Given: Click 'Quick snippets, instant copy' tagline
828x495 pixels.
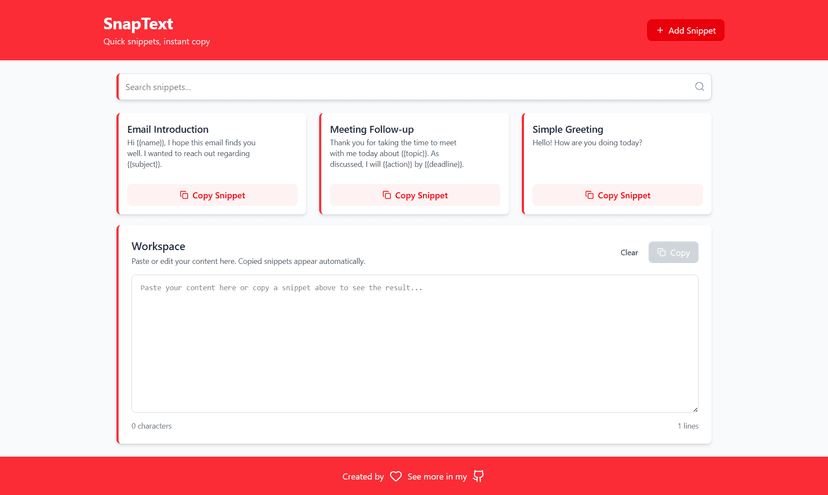Looking at the screenshot, I should [x=157, y=41].
